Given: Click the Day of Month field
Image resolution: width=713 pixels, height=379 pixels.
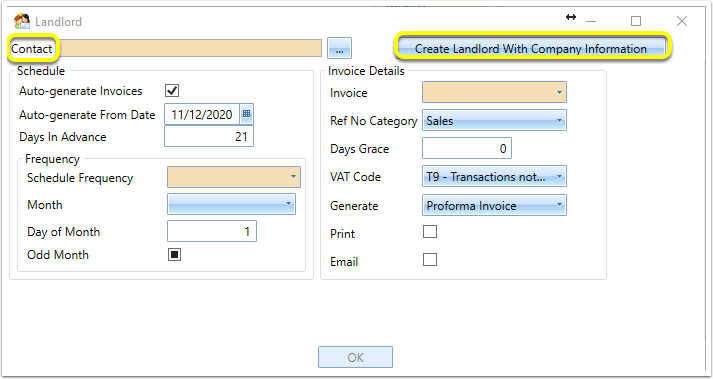Looking at the screenshot, I should point(211,231).
